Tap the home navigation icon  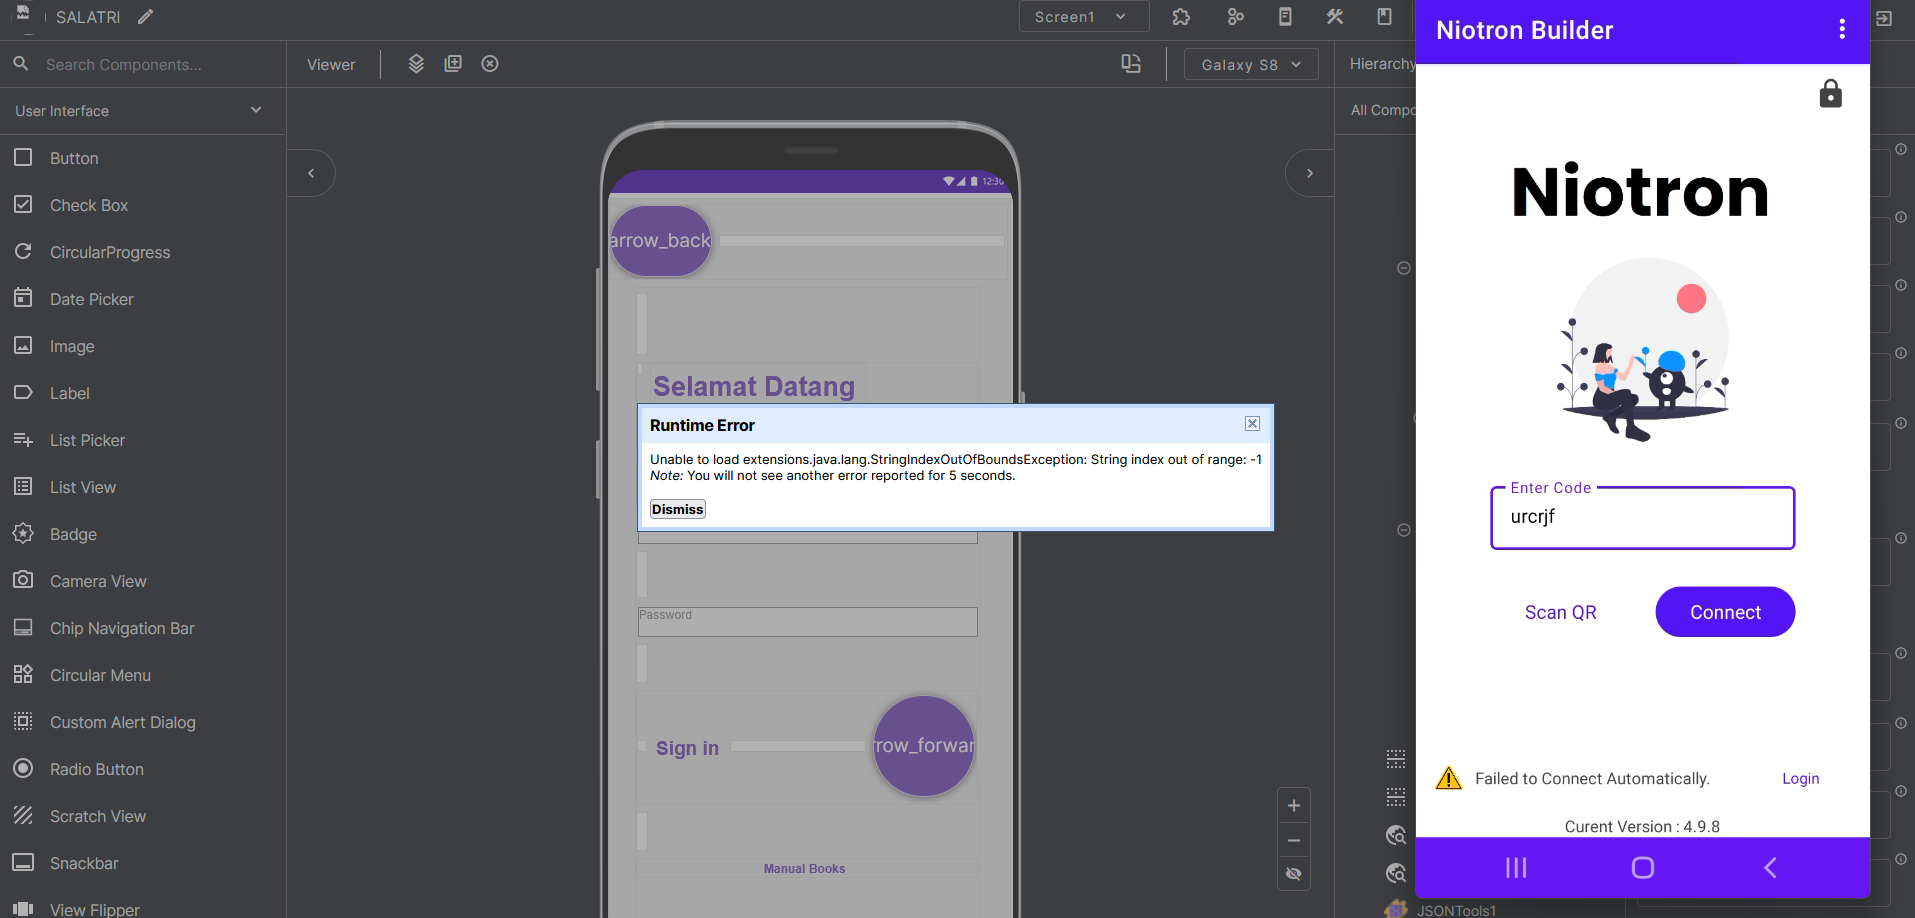pos(1643,868)
